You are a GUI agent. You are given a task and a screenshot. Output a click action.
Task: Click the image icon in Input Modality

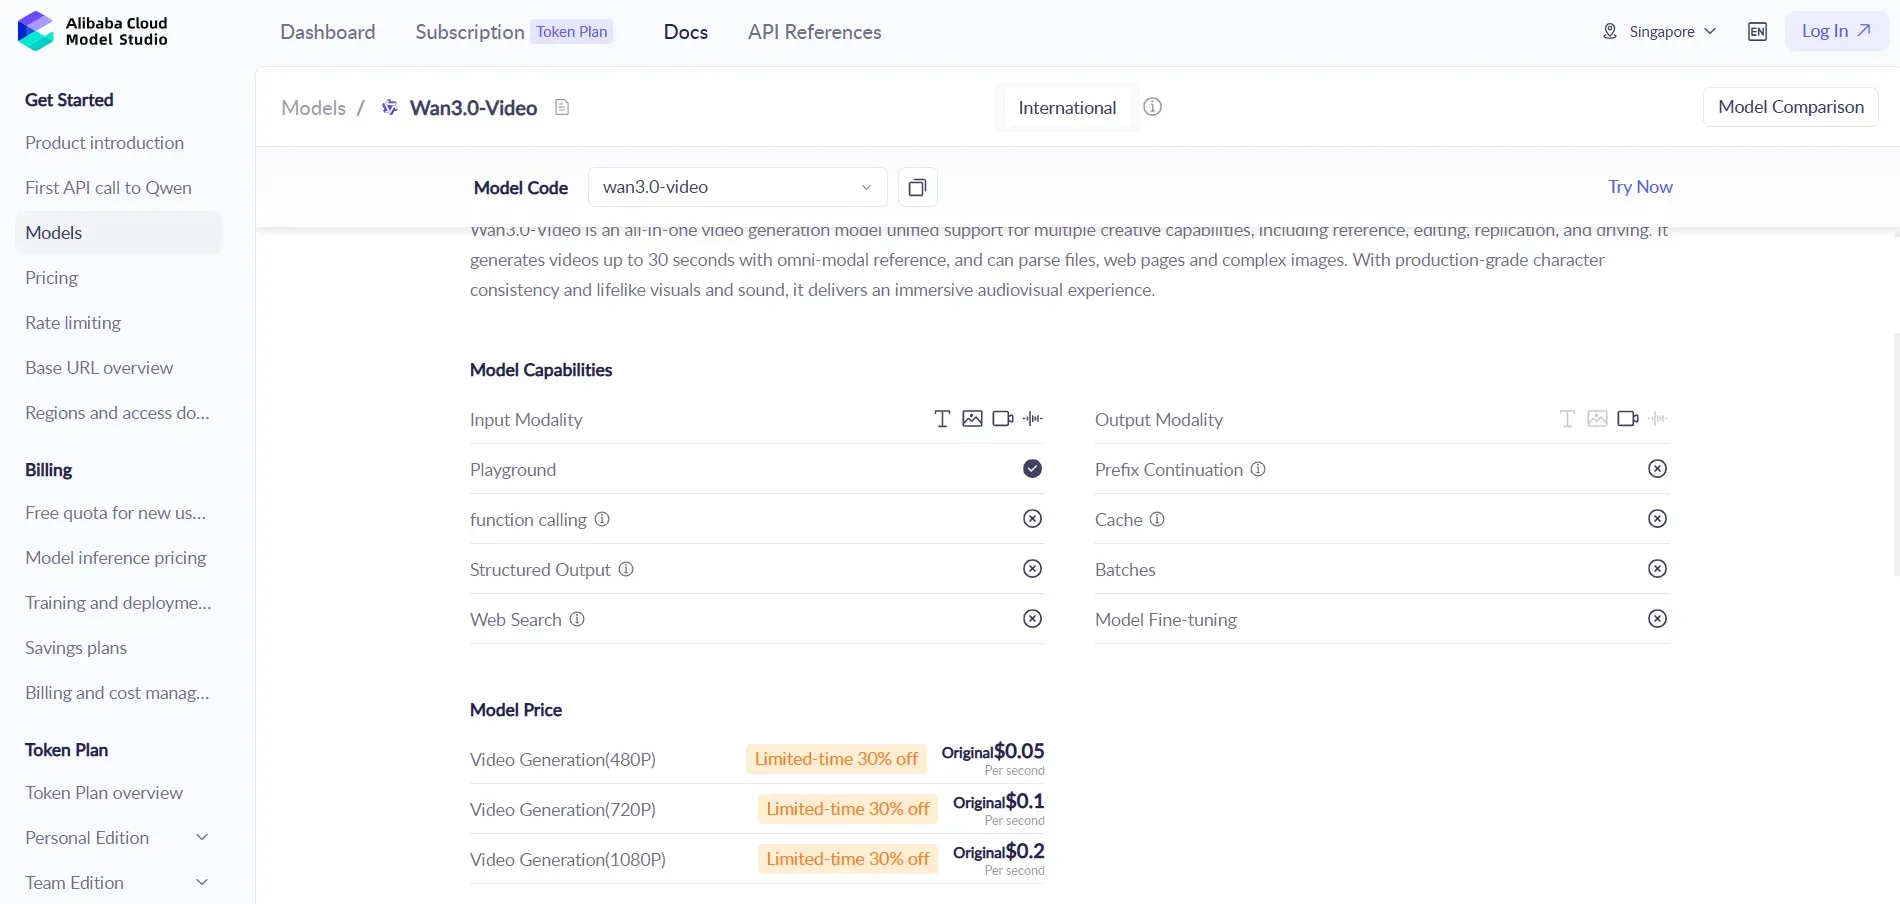(x=972, y=419)
